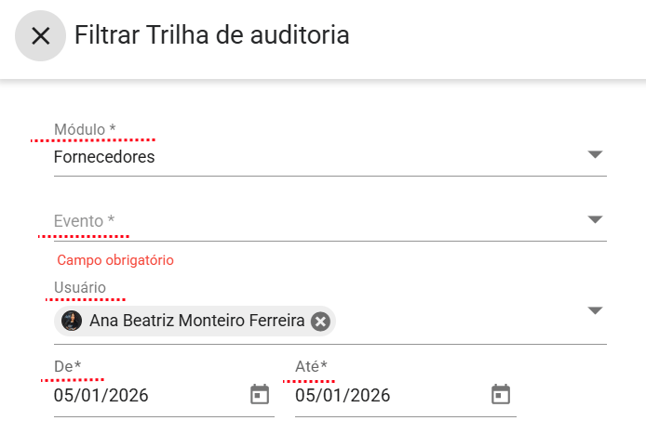This screenshot has height=447, width=646.
Task: Open calendar picker for De date
Action: 259,395
